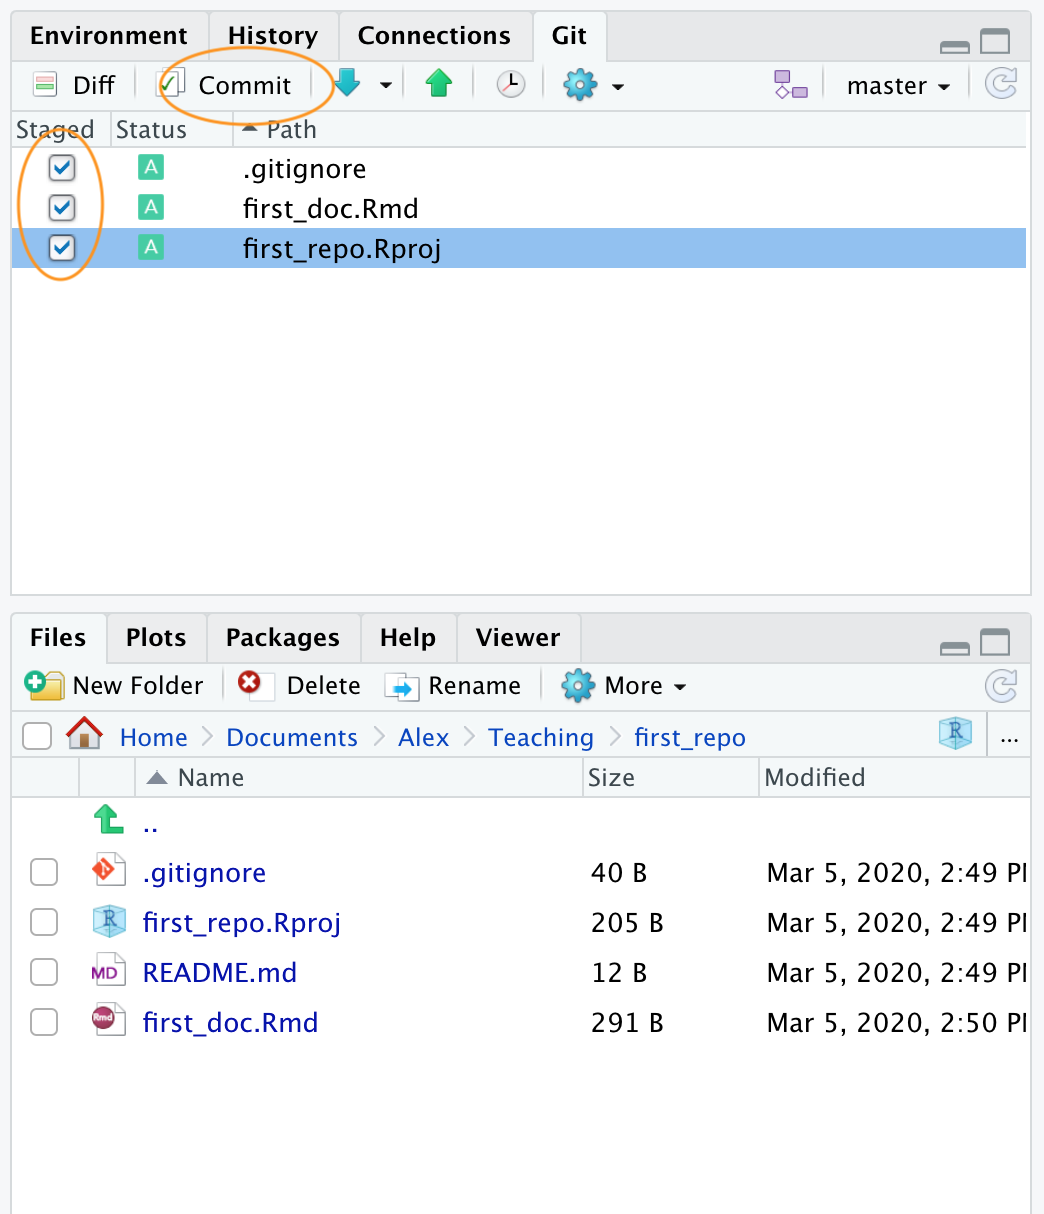
Task: Click the Commit button
Action: point(228,86)
